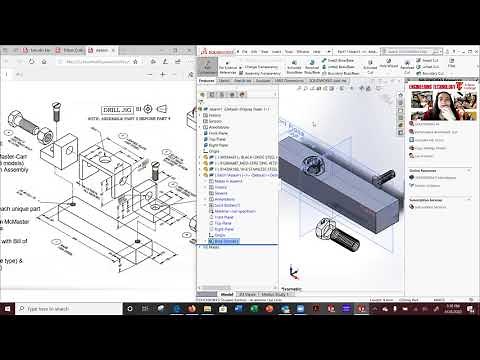
Task: Open the Insert menu in SolidWorks
Action: 276,52
